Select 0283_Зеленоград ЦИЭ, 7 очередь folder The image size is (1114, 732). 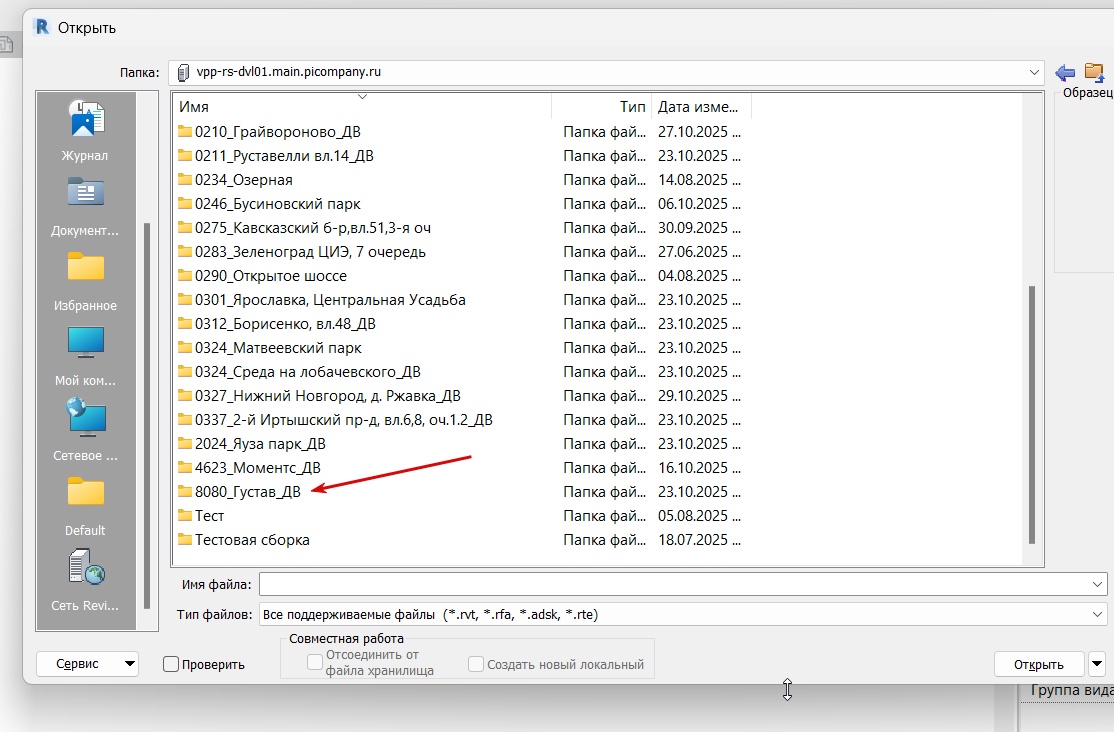(310, 252)
